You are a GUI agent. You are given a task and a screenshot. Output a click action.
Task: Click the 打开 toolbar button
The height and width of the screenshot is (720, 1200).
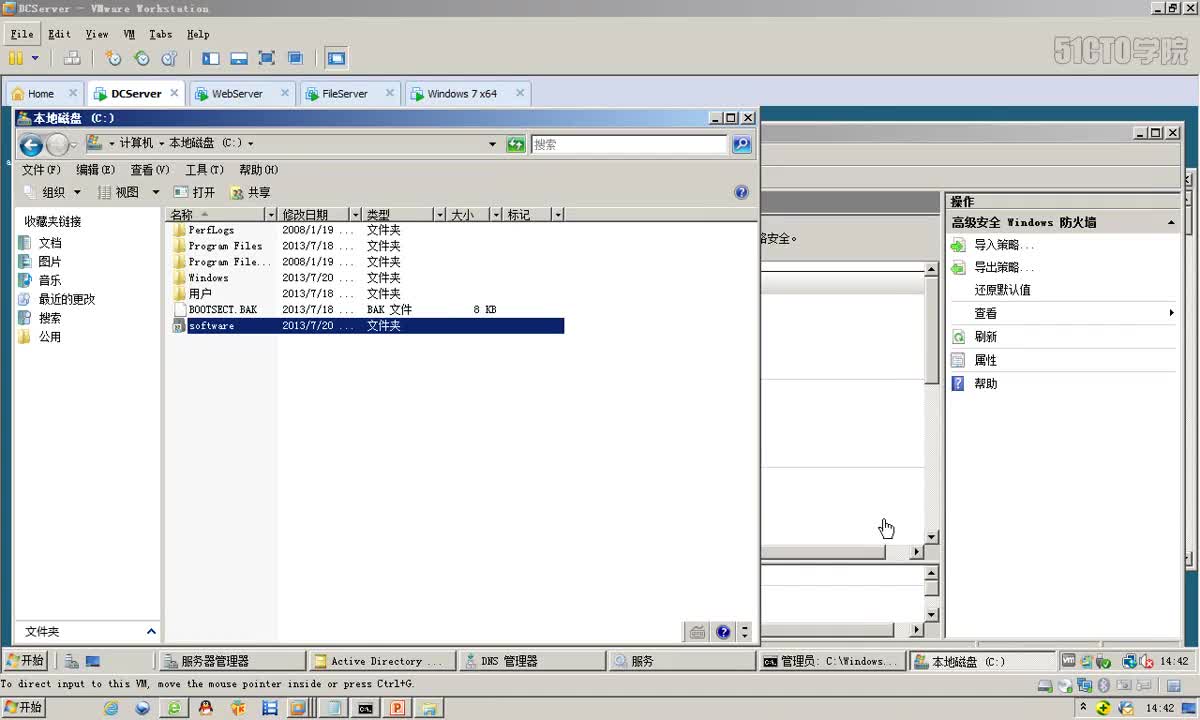(x=194, y=192)
